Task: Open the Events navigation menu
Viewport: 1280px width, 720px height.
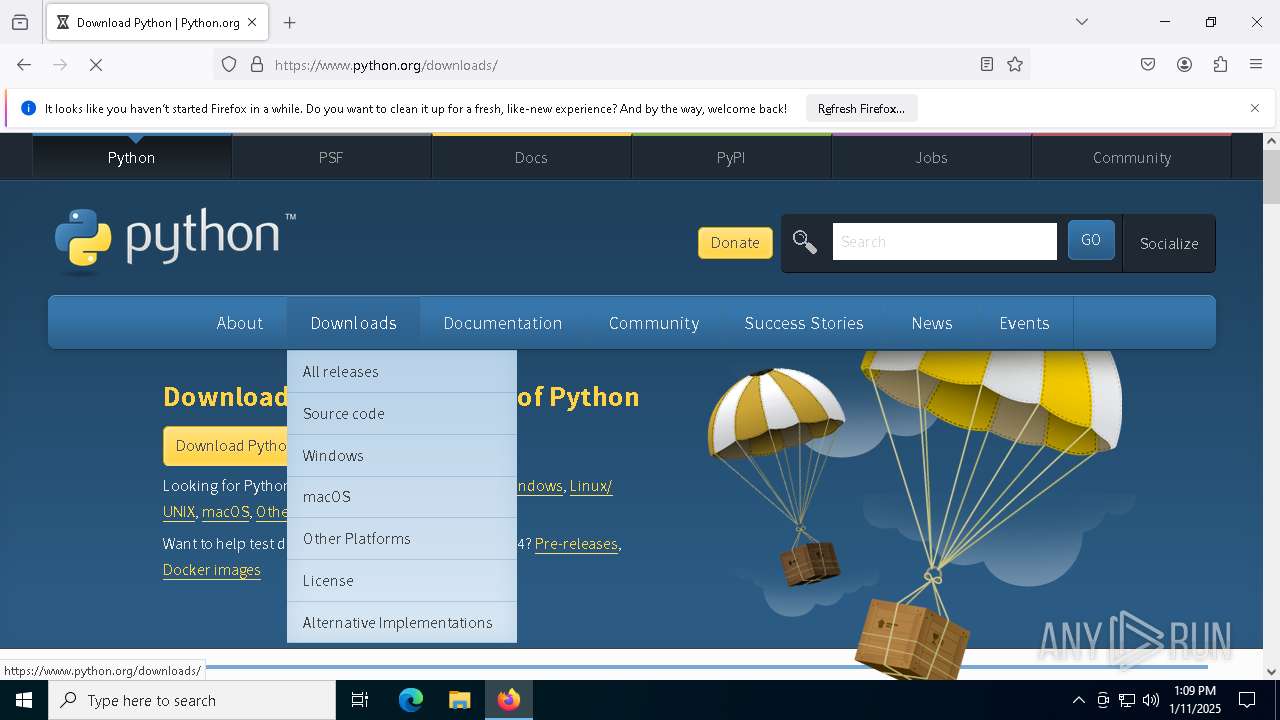Action: (x=1024, y=323)
